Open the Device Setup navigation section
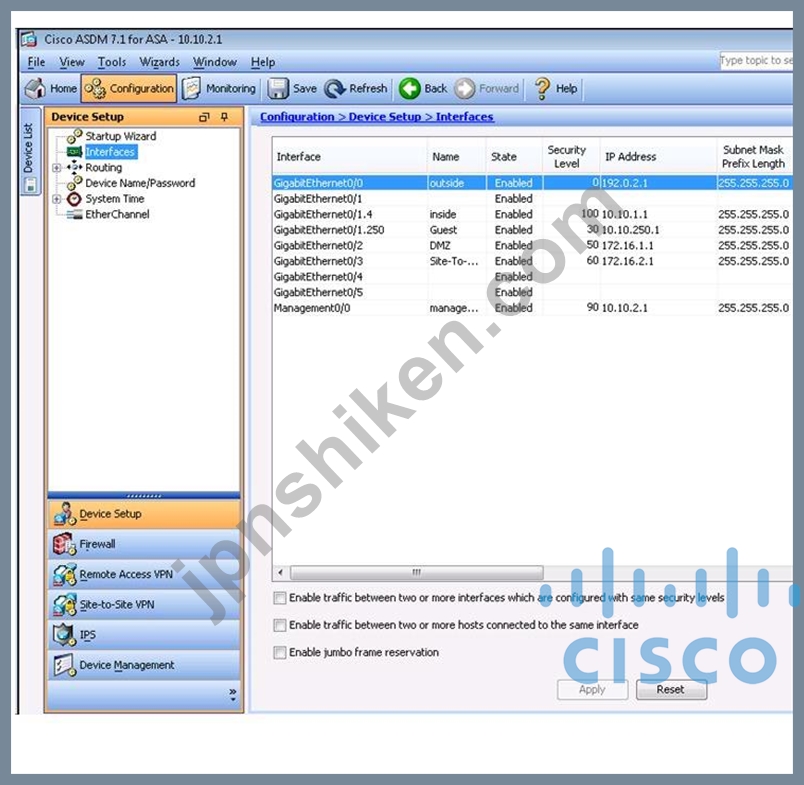The image size is (804, 785). pos(144,514)
